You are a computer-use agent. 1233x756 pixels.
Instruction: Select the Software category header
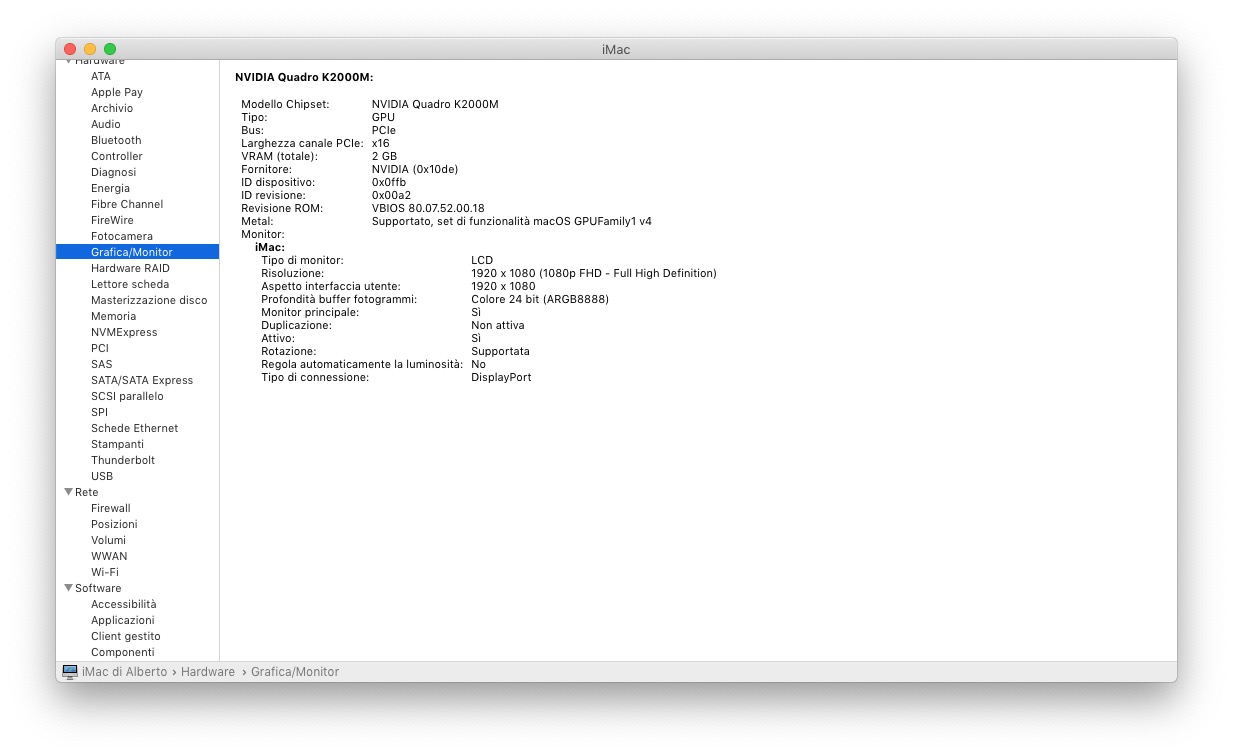(98, 588)
